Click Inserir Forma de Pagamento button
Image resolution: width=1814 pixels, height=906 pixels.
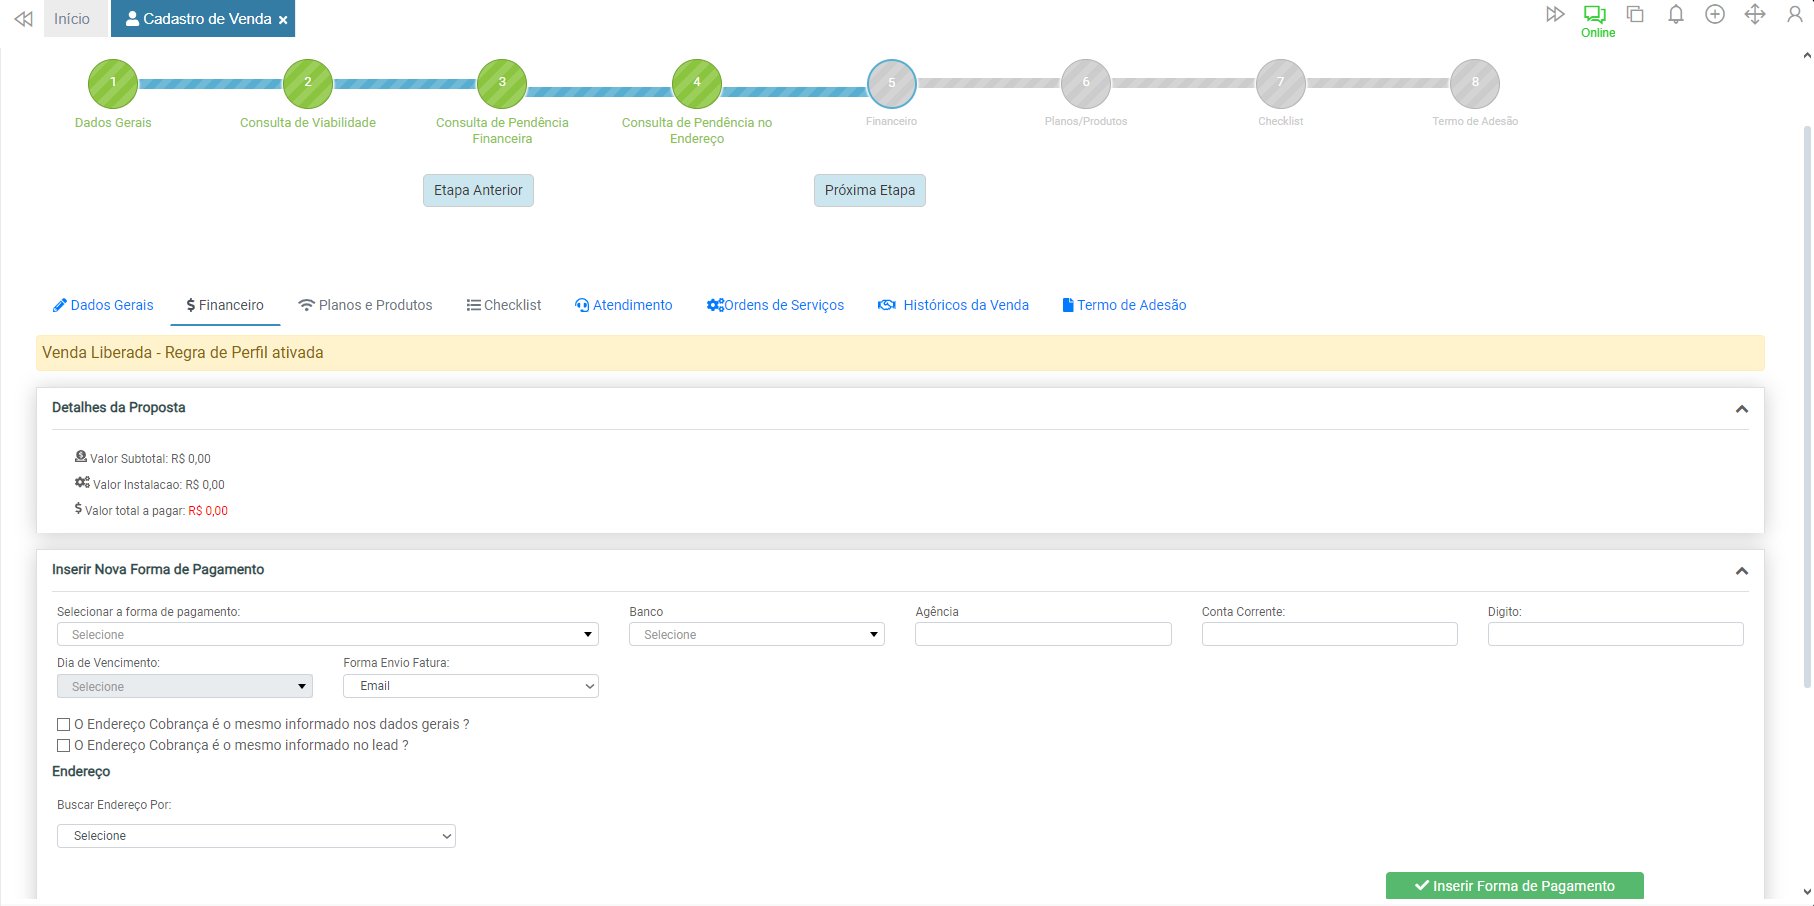(1514, 886)
